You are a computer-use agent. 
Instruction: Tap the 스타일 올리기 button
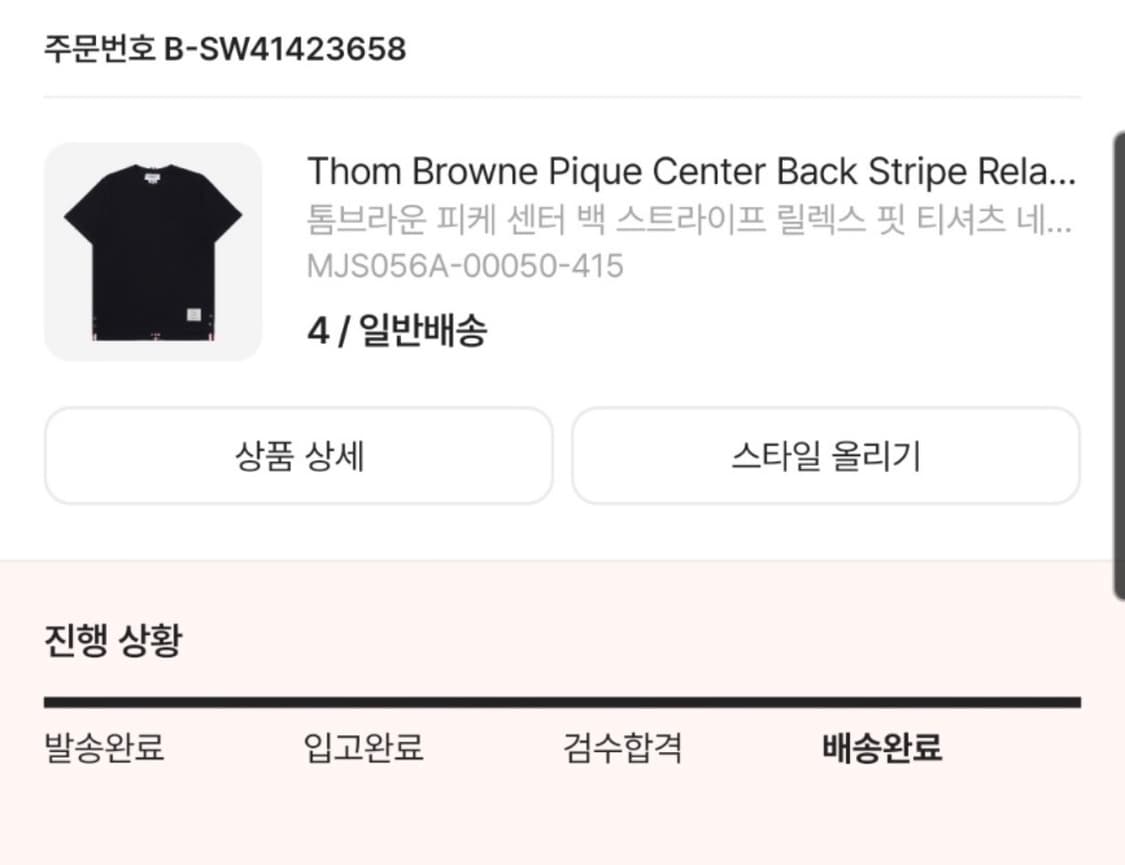tap(825, 456)
